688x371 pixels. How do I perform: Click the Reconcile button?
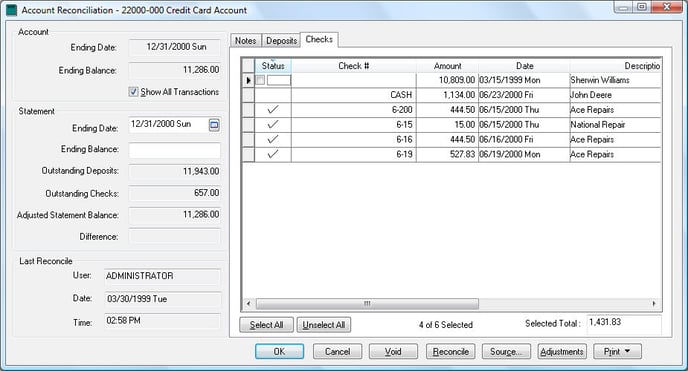[x=451, y=351]
